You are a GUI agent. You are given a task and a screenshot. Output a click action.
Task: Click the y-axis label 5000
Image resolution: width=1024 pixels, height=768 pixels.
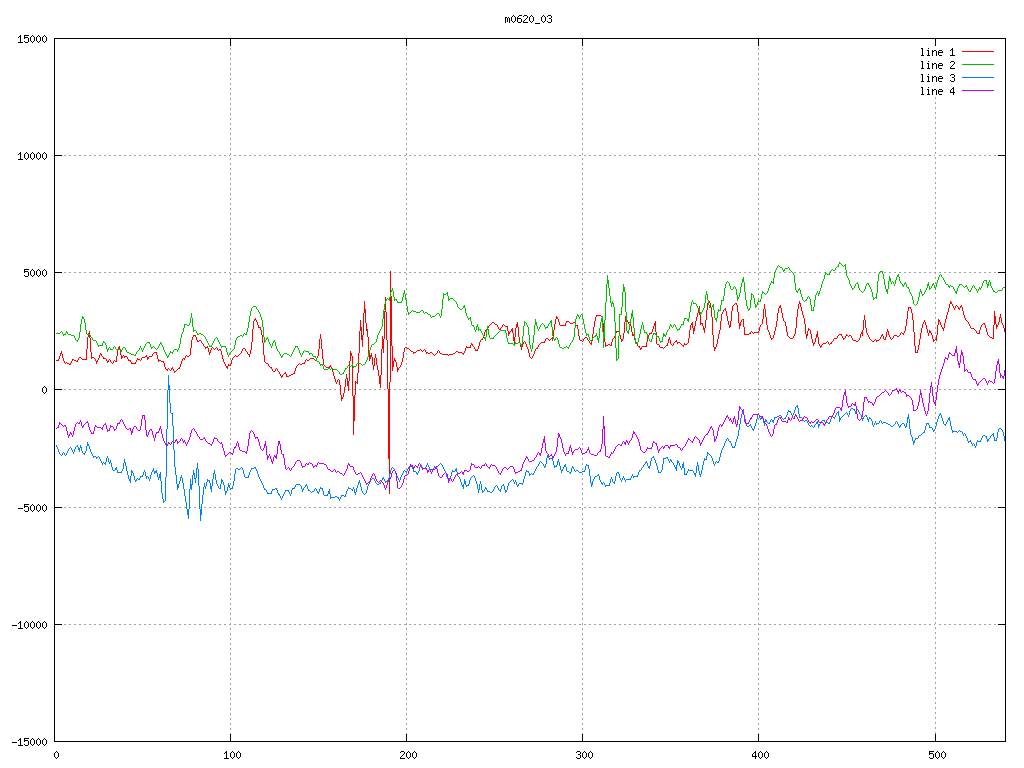(35, 273)
